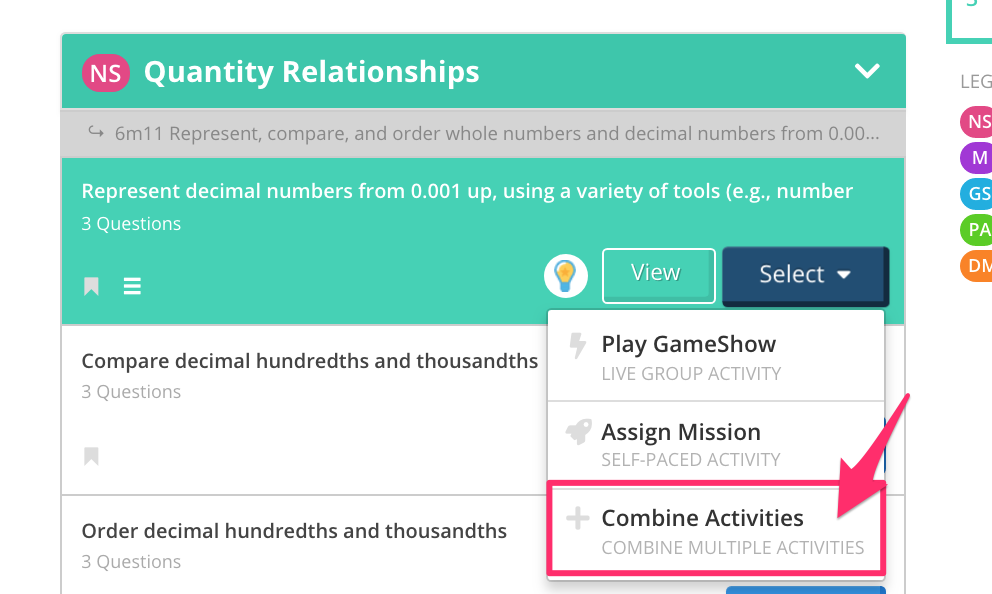The height and width of the screenshot is (594, 992).
Task: Click the View button
Action: 657,272
